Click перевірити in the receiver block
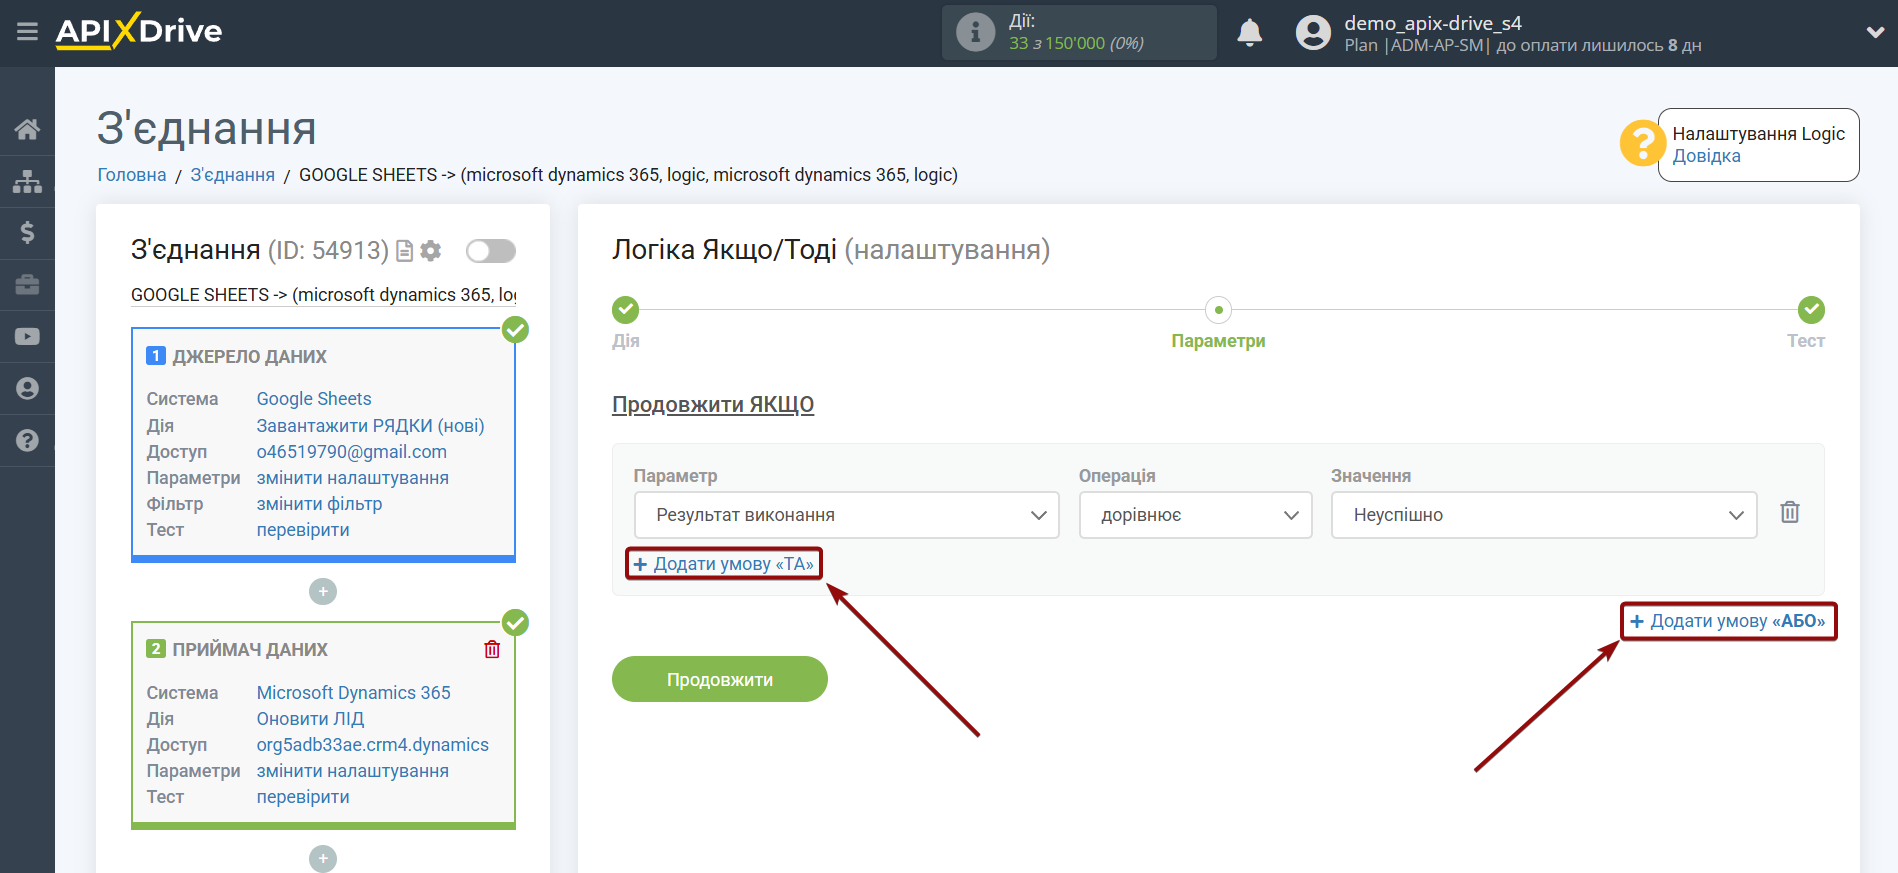Viewport: 1898px width, 873px height. [x=303, y=797]
